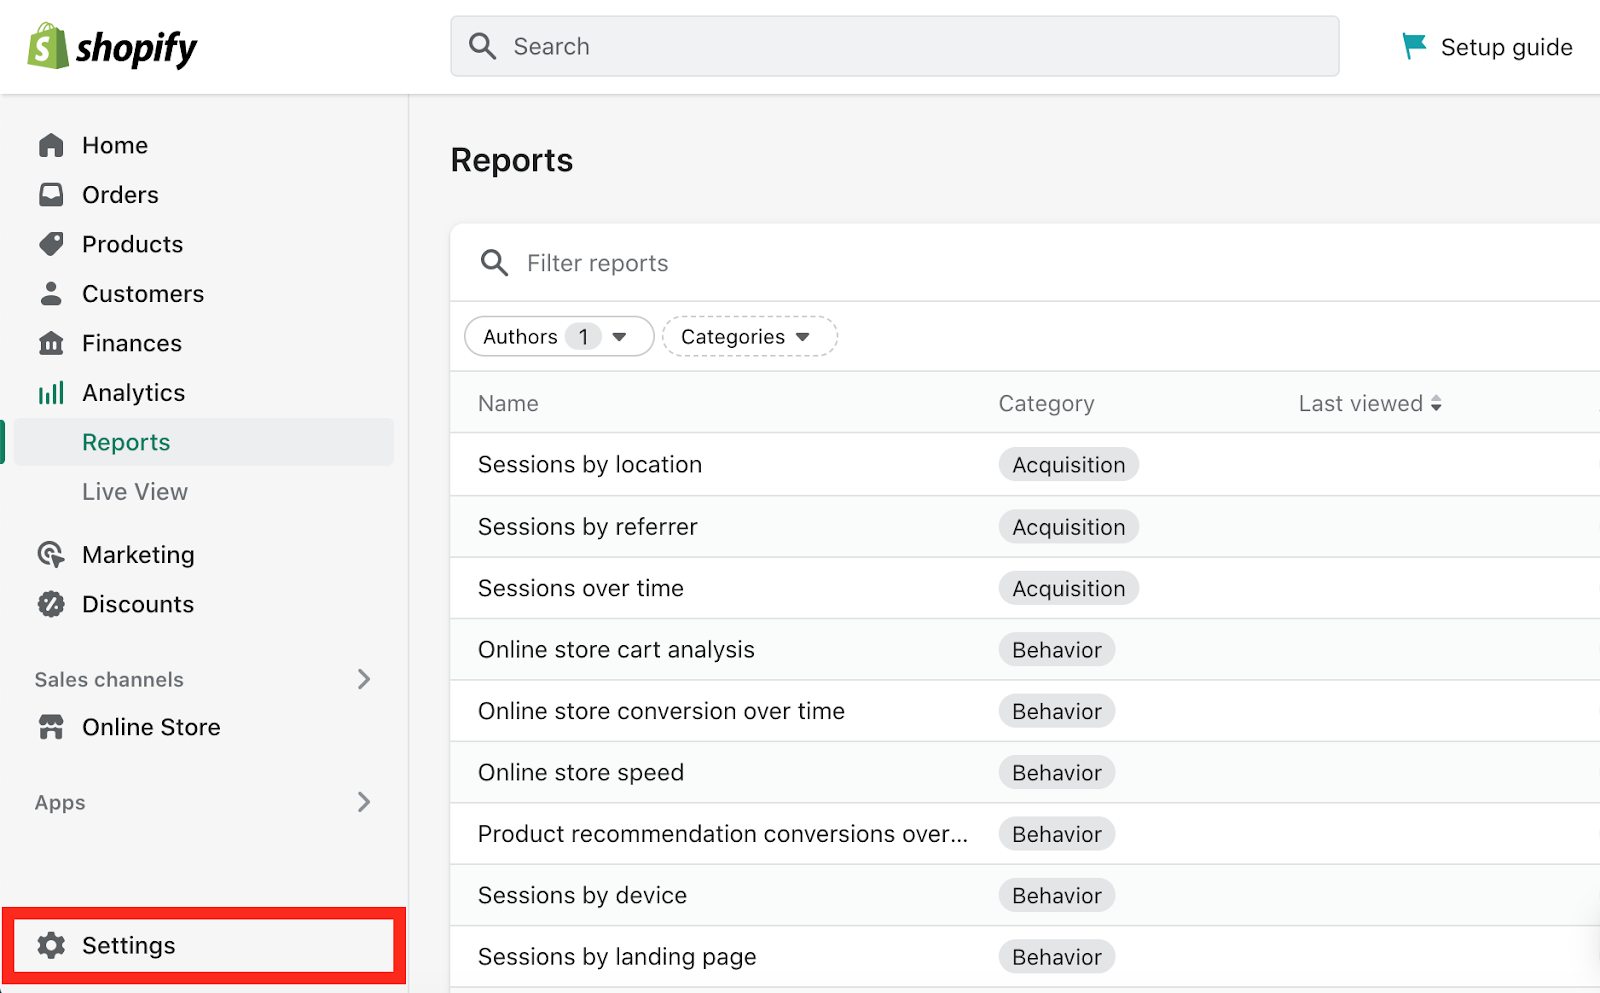Click the Home house icon

pos(51,145)
